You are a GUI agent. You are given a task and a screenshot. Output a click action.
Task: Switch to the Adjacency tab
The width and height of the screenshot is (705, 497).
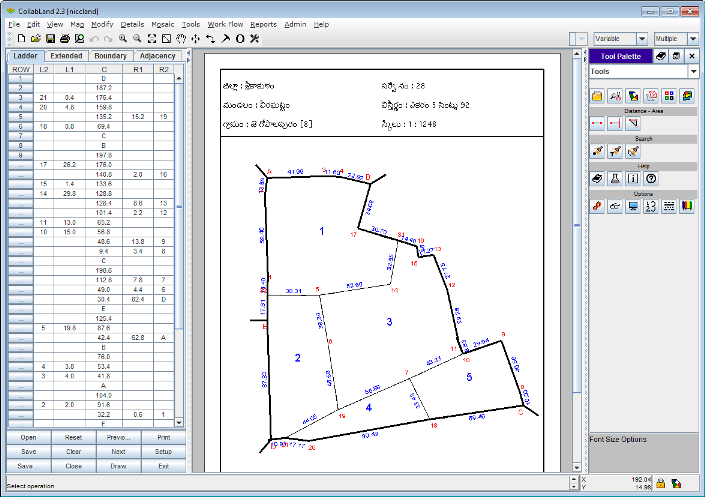[x=157, y=56]
